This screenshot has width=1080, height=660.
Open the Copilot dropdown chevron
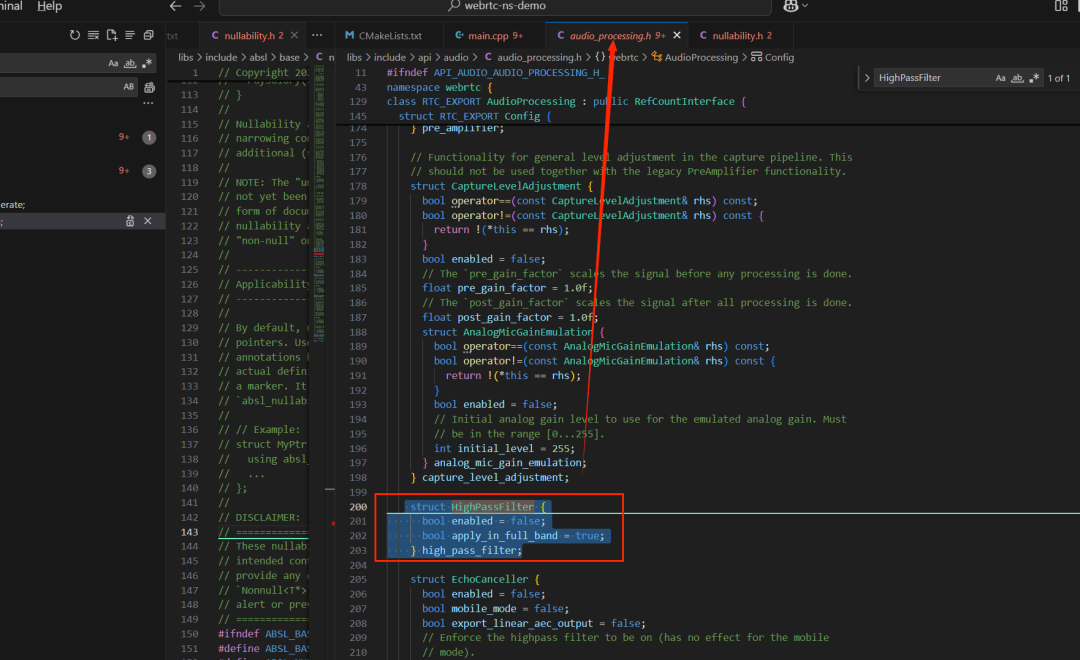point(805,6)
